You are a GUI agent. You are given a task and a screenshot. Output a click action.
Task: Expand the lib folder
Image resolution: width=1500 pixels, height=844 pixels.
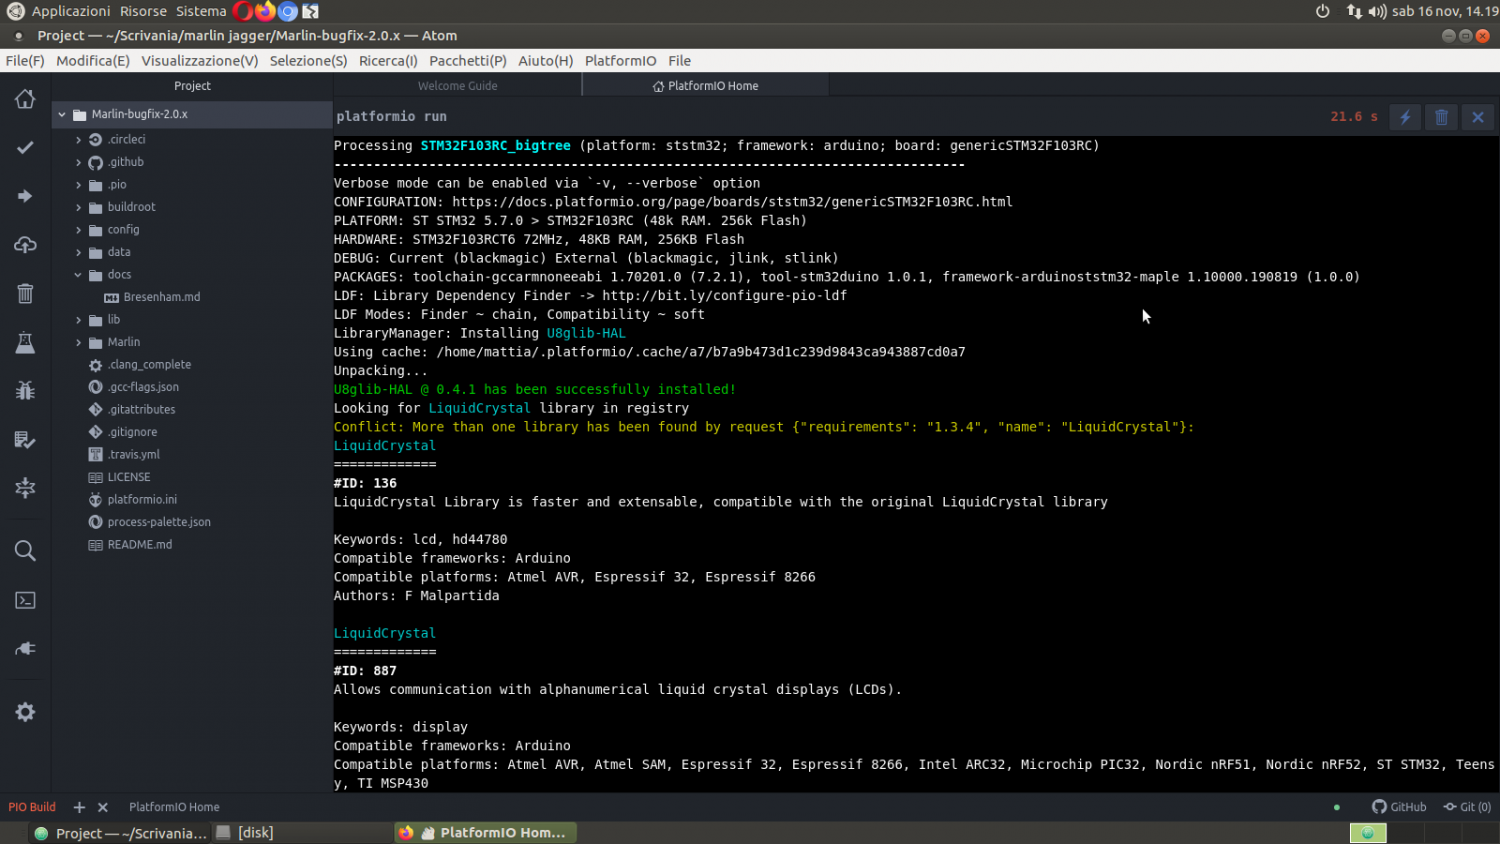pyautogui.click(x=79, y=320)
